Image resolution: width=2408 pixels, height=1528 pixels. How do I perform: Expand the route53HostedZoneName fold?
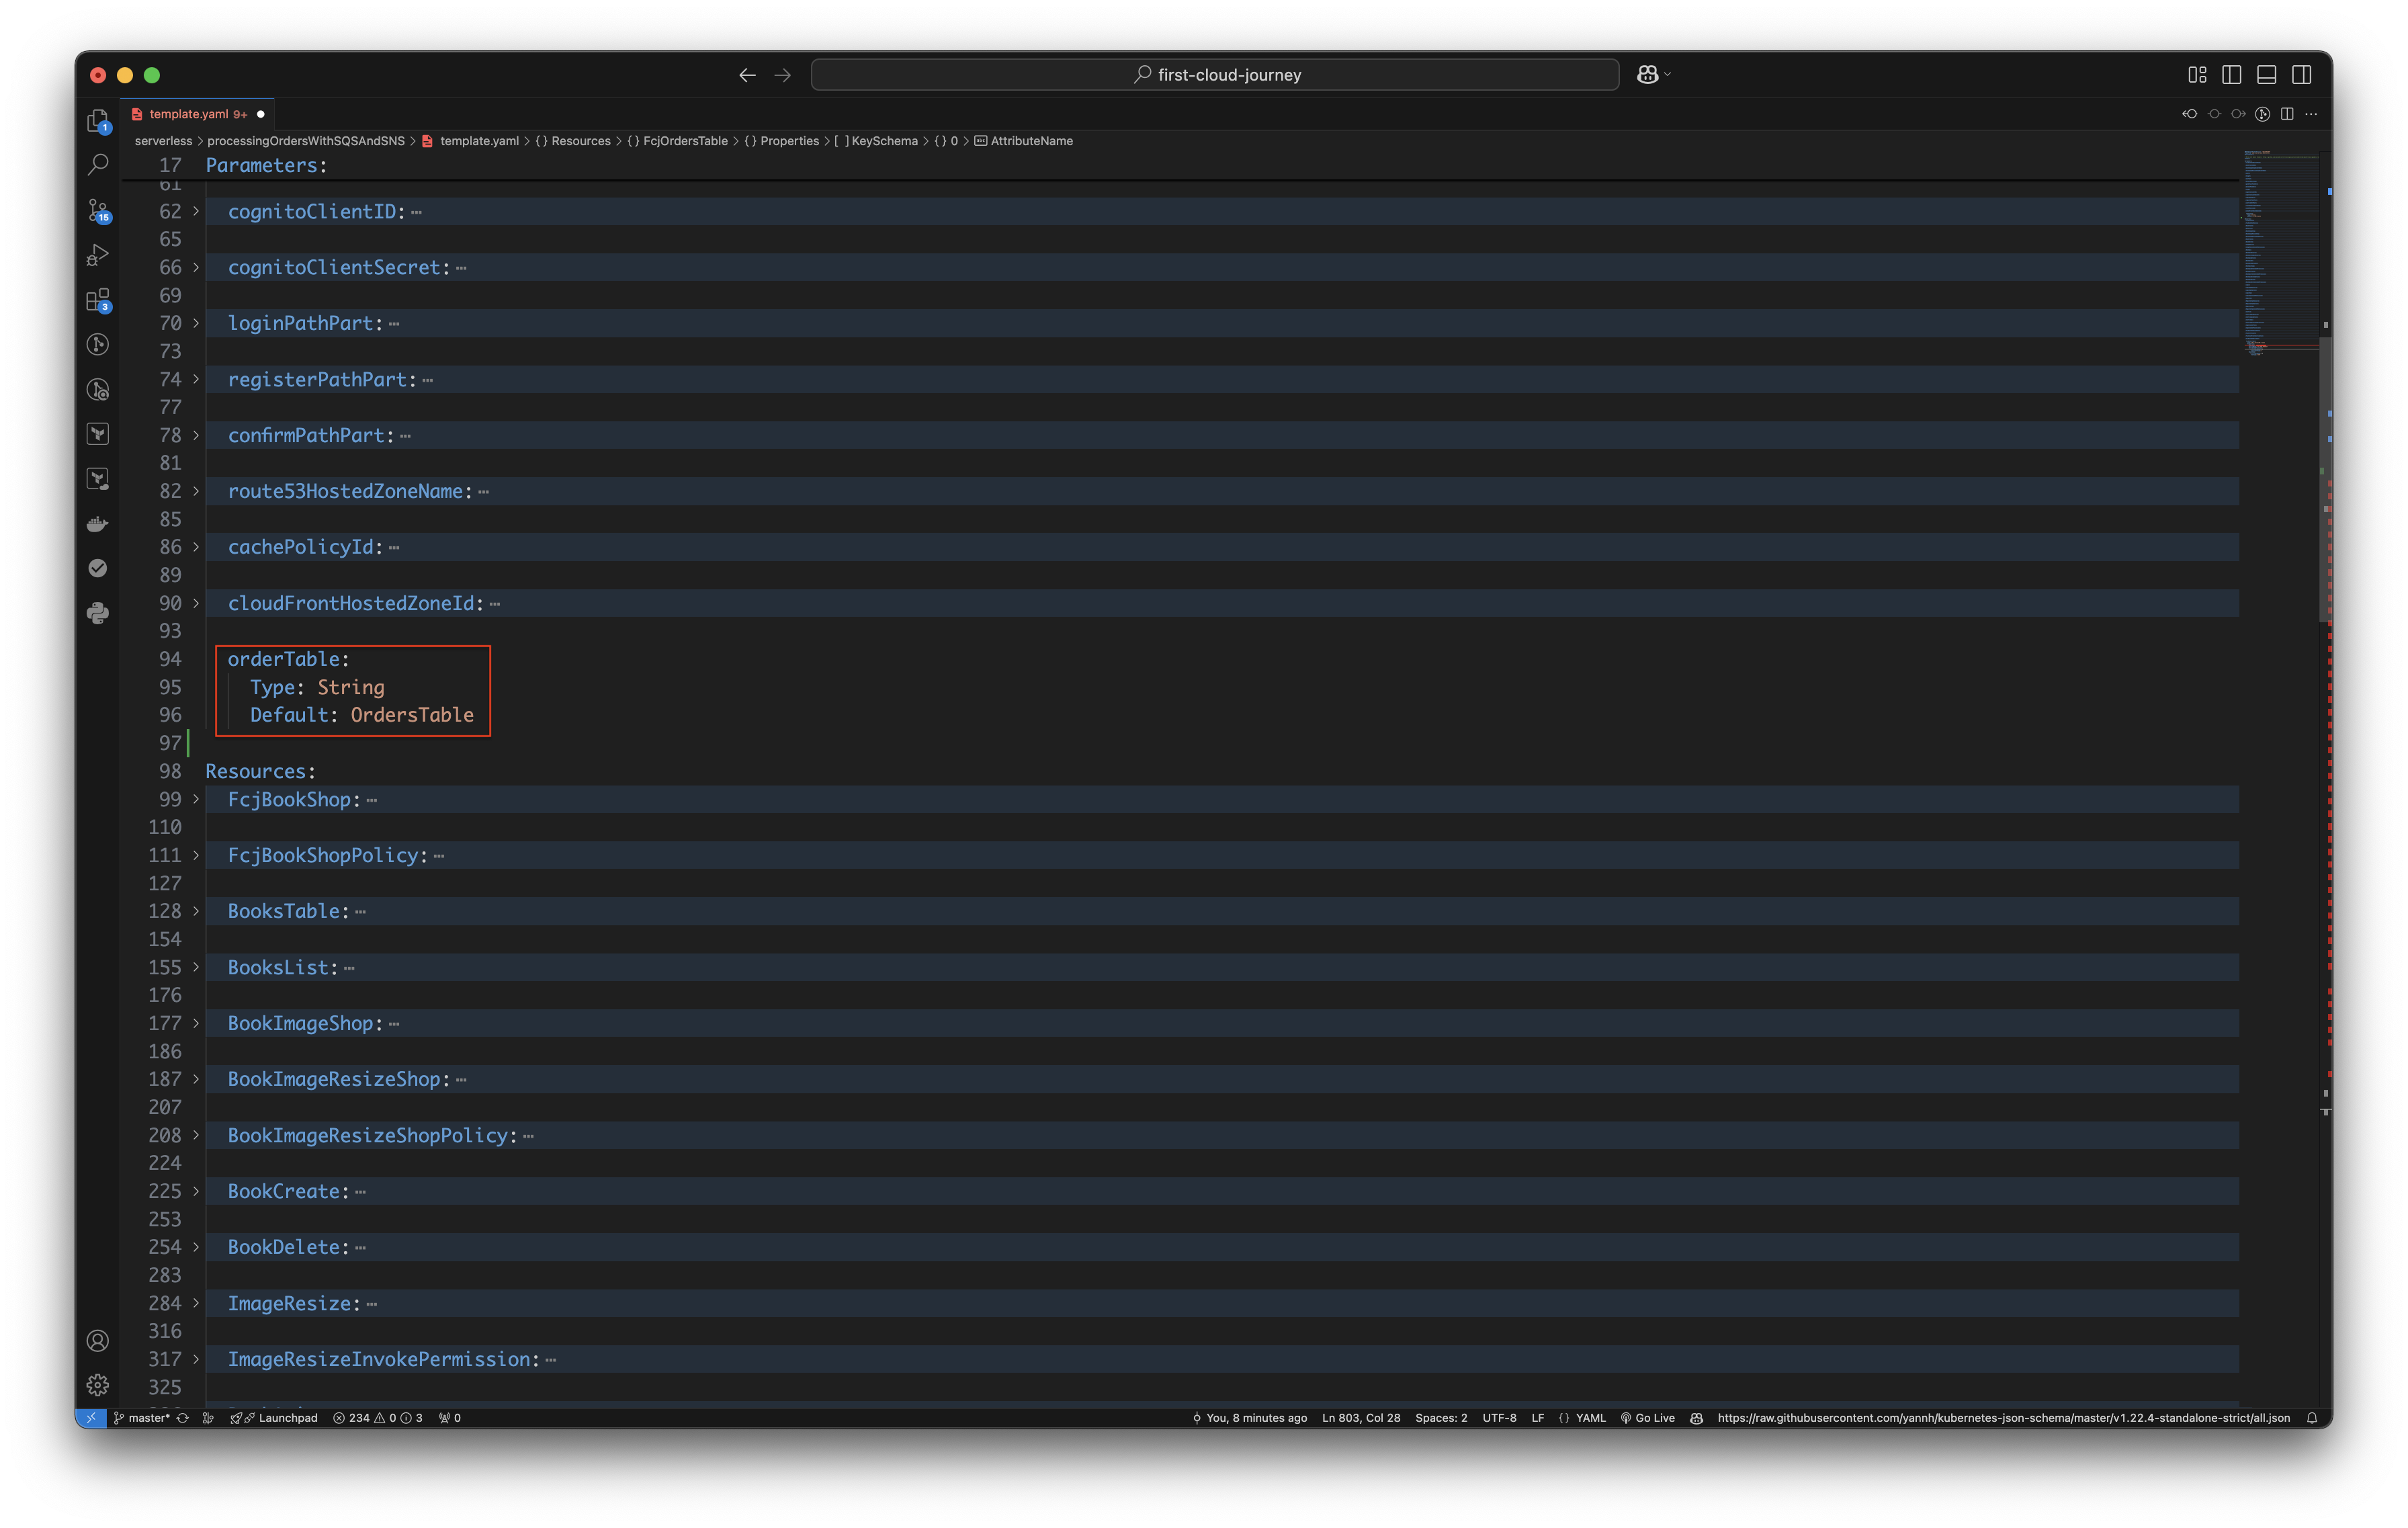(196, 491)
